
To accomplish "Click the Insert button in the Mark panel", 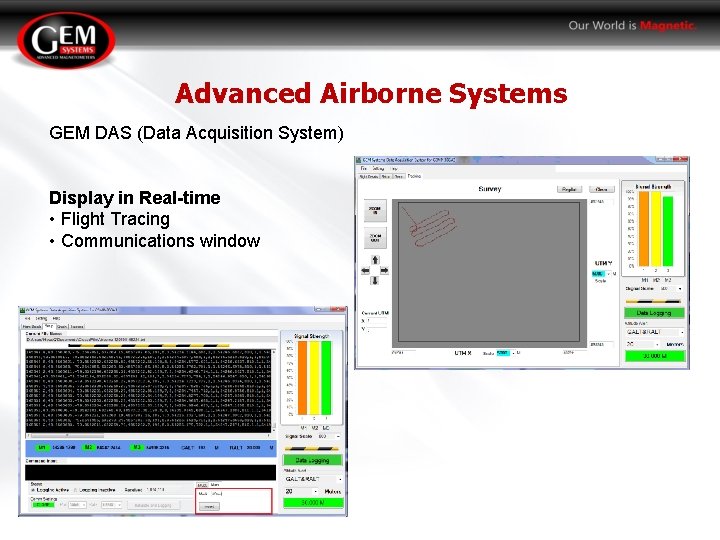I will tap(209, 506).
